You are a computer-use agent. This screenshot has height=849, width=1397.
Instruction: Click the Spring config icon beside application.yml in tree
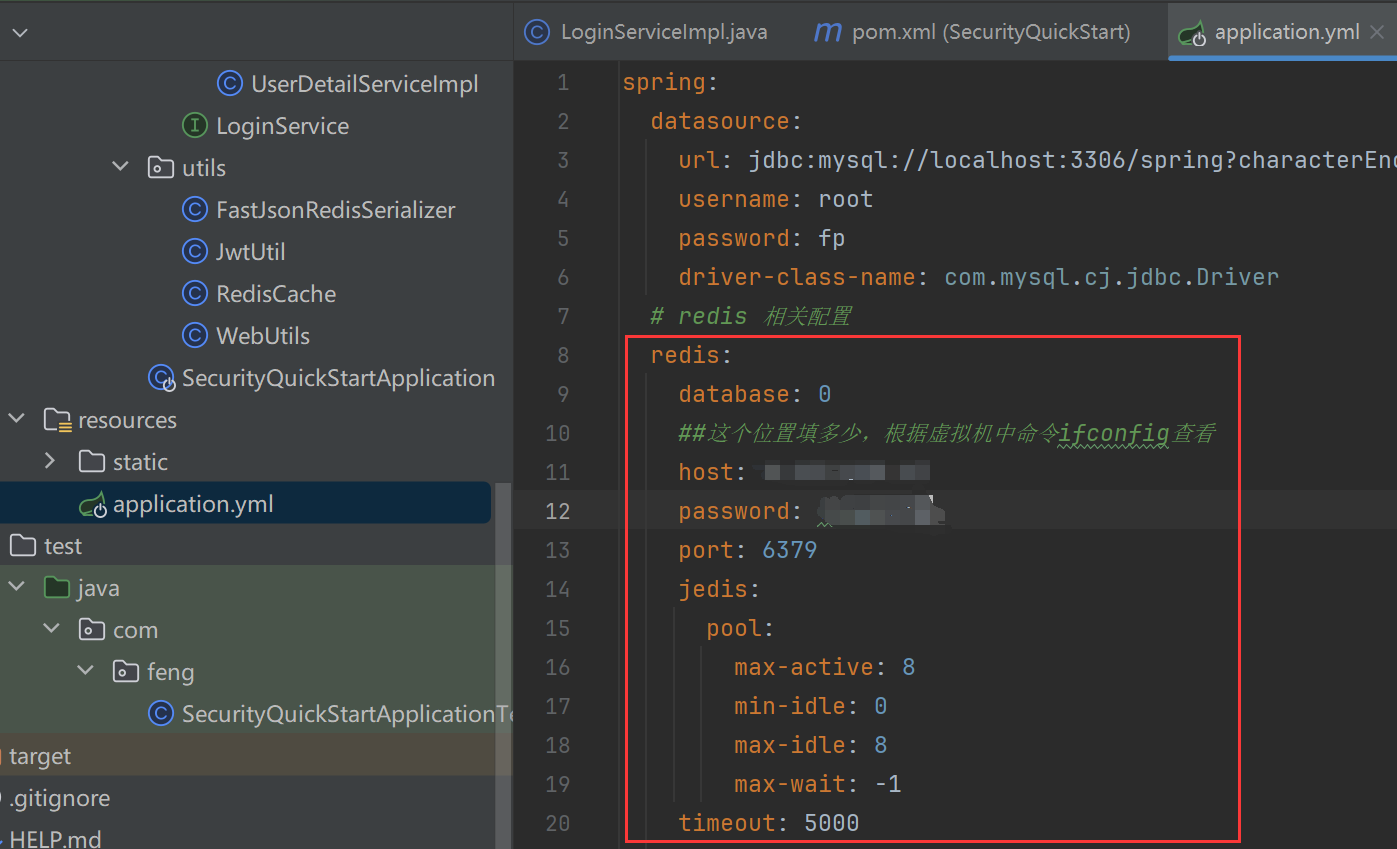(92, 505)
